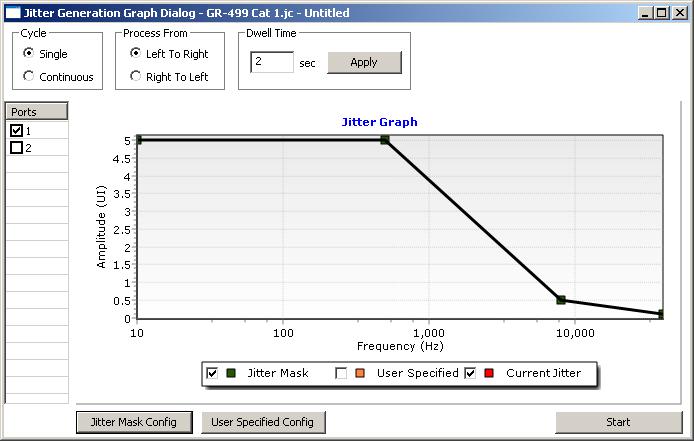Image resolution: width=694 pixels, height=441 pixels.
Task: Close the Jitter Generation Graph dialog
Action: tap(679, 13)
